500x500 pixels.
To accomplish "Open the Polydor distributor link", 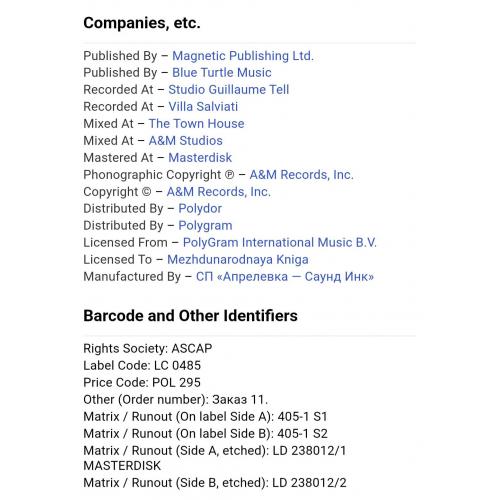I will pyautogui.click(x=200, y=209).
